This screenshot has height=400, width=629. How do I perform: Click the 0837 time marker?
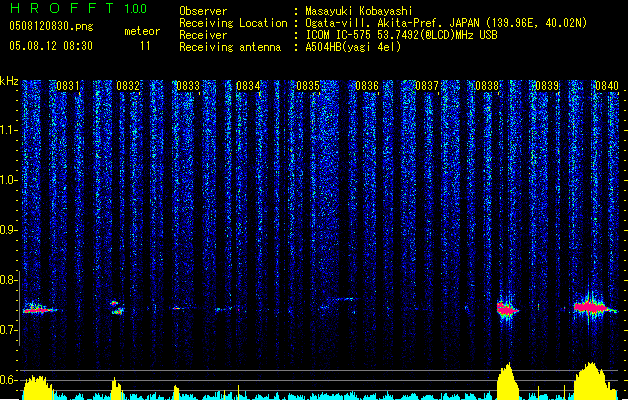[427, 86]
